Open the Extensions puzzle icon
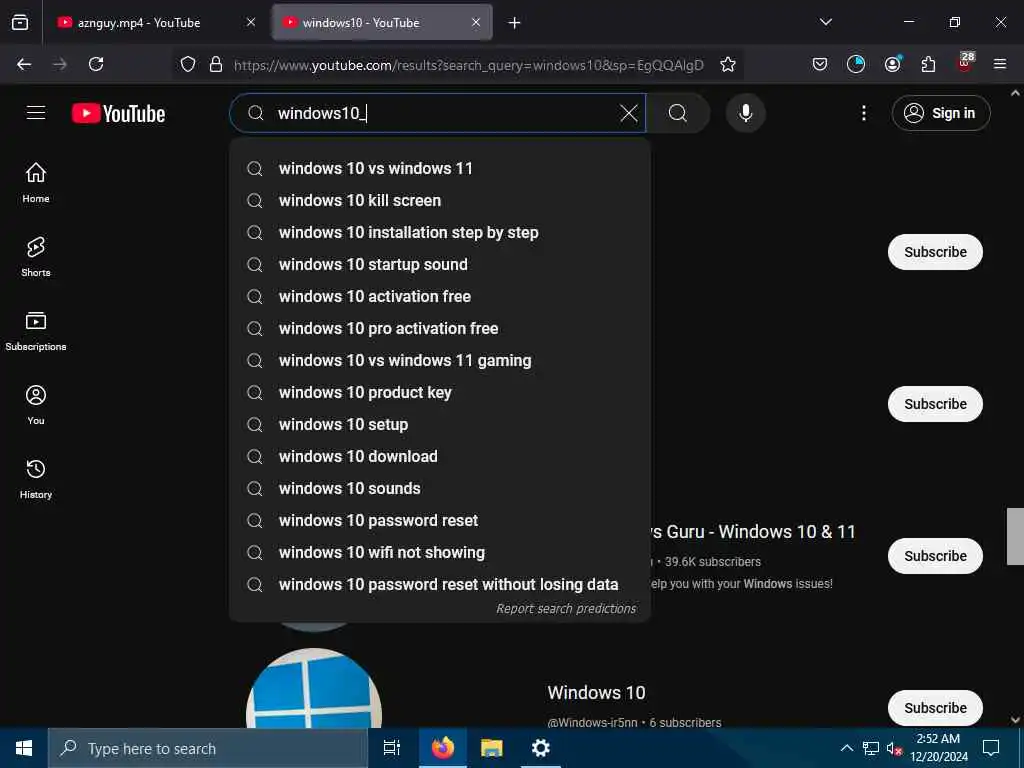This screenshot has height=768, width=1024. (x=928, y=64)
